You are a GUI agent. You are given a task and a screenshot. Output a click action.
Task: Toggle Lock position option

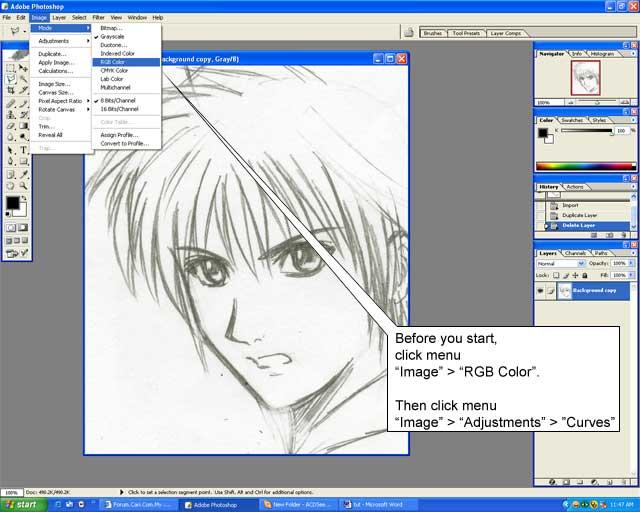576,276
